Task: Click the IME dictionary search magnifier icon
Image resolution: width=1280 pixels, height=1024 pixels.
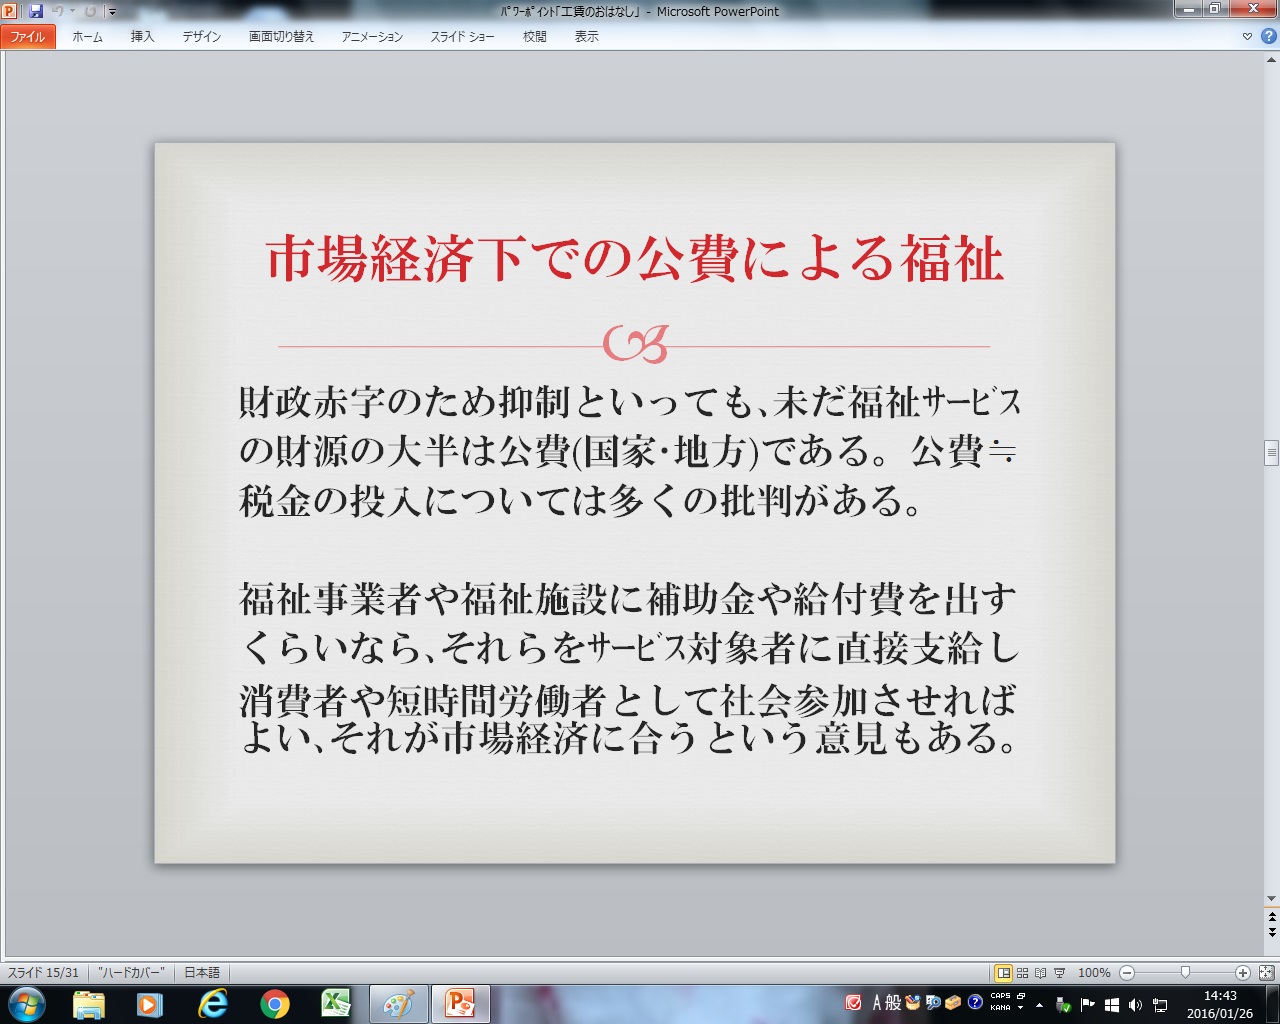Action: tap(933, 1003)
